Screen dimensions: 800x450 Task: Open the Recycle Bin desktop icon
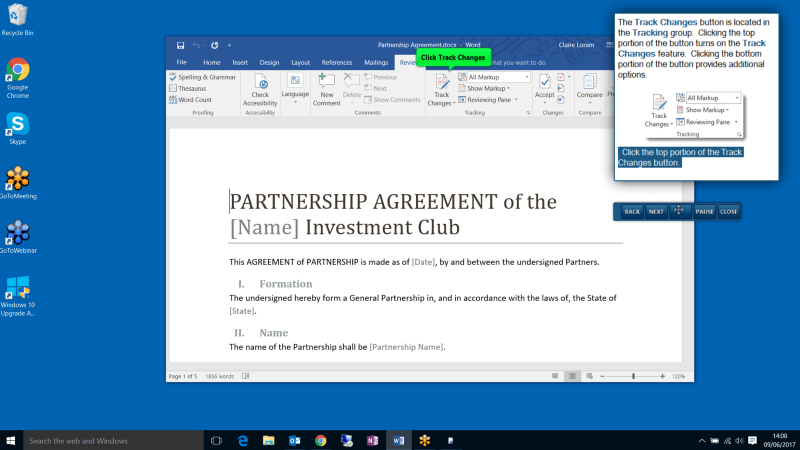pyautogui.click(x=17, y=20)
